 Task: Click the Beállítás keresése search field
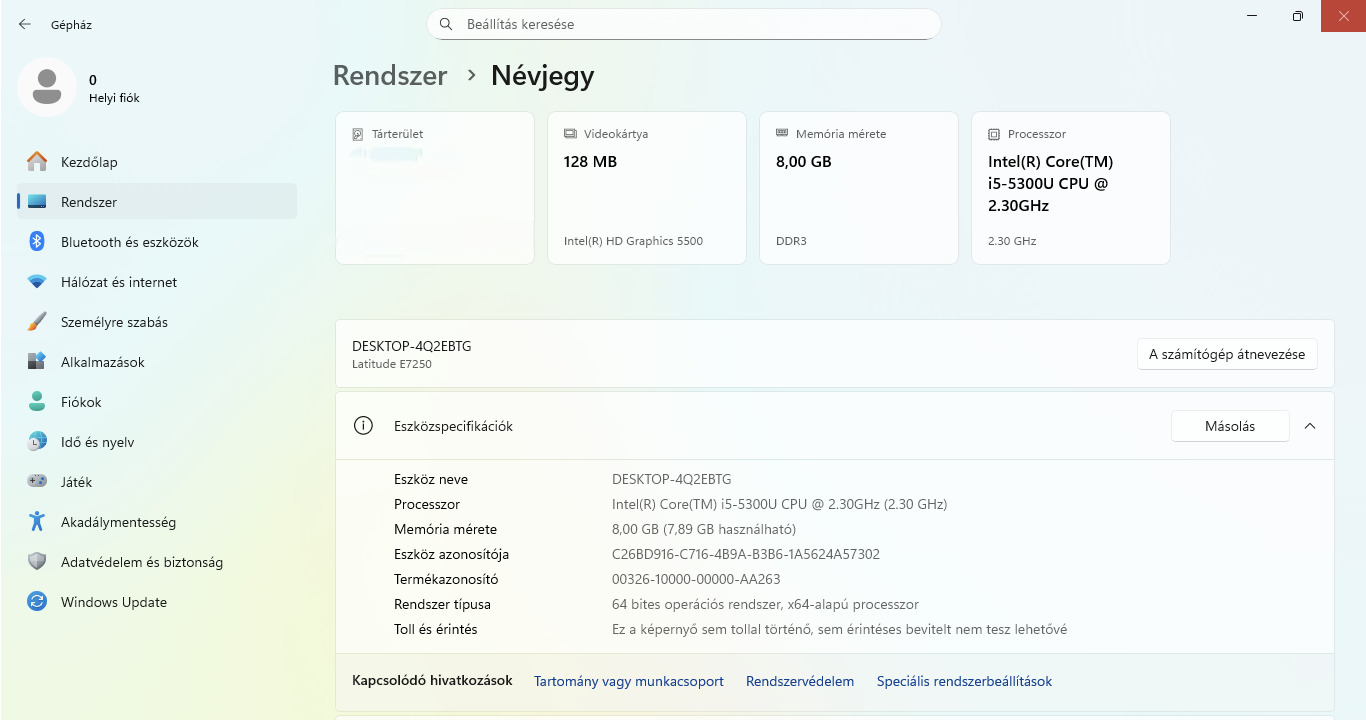pyautogui.click(x=684, y=24)
